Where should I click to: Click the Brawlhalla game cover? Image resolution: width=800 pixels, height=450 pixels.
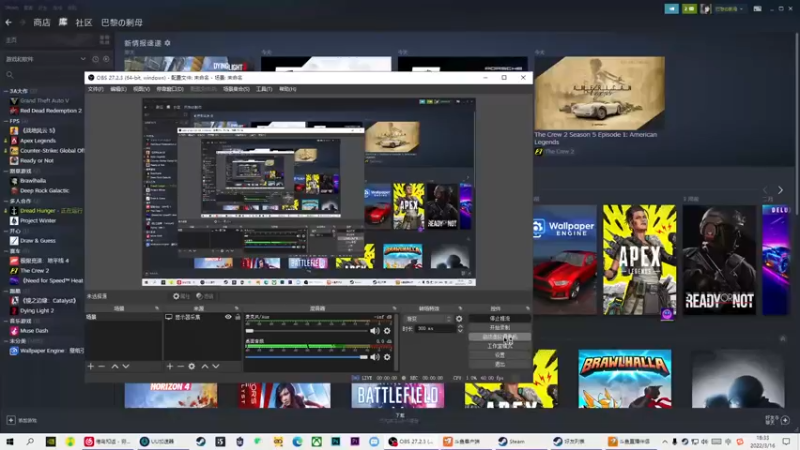coord(624,379)
